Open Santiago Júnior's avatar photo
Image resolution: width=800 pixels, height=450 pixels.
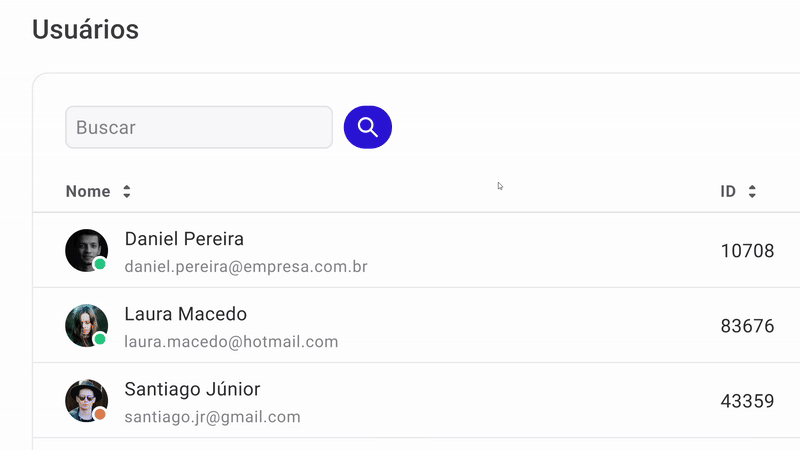coord(86,401)
